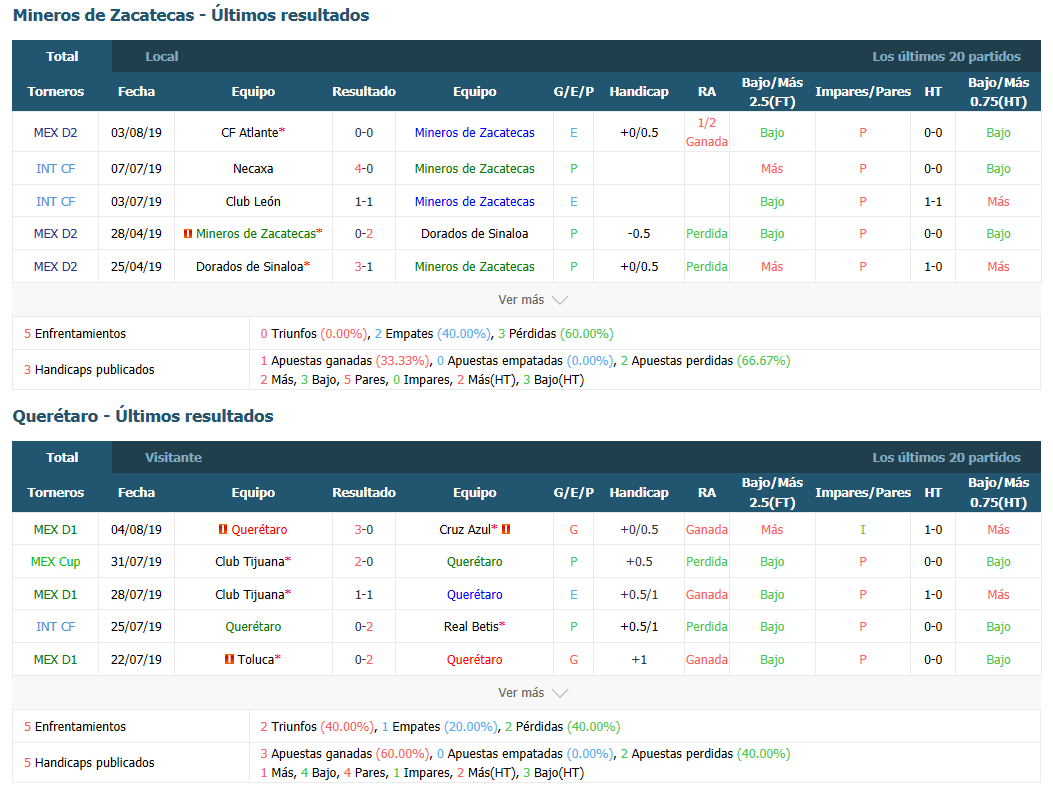Click the 3-1 result of the 25/04/19 match
Viewport: 1053px width, 788px height.
(x=364, y=267)
